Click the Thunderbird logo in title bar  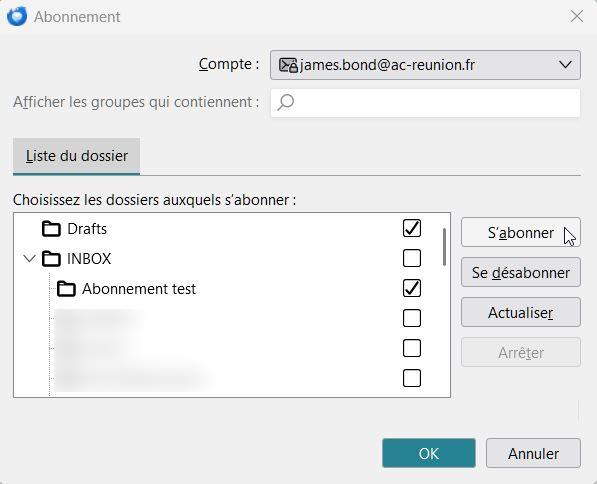(17, 16)
